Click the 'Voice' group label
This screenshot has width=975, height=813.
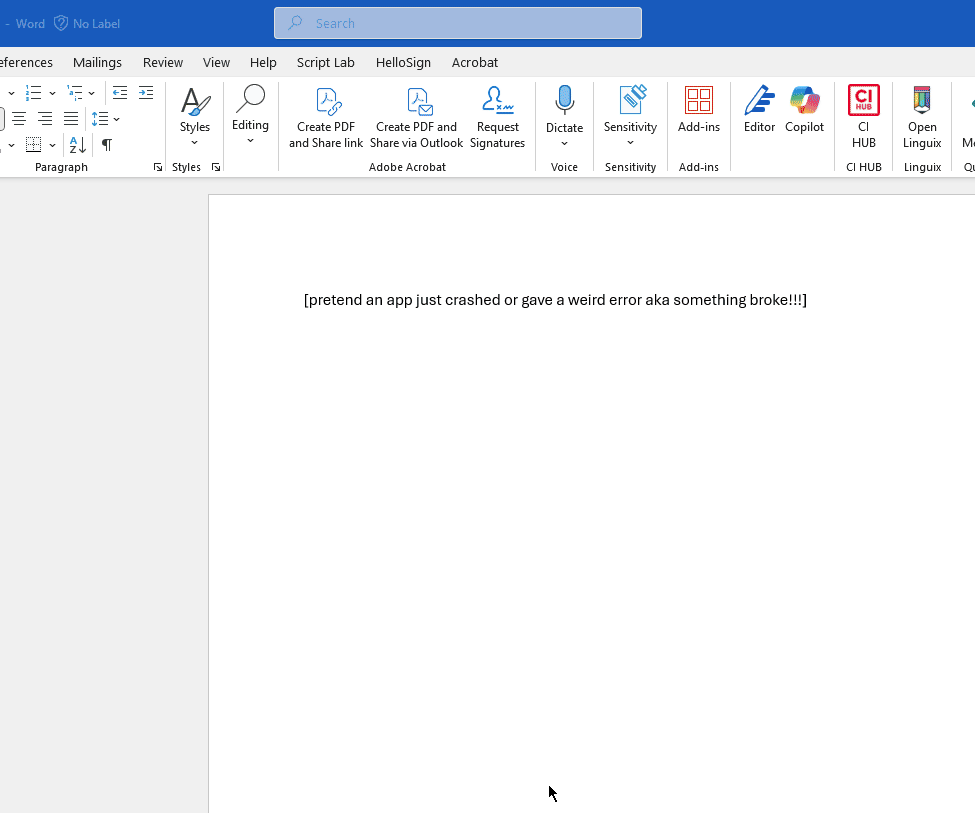click(x=565, y=167)
